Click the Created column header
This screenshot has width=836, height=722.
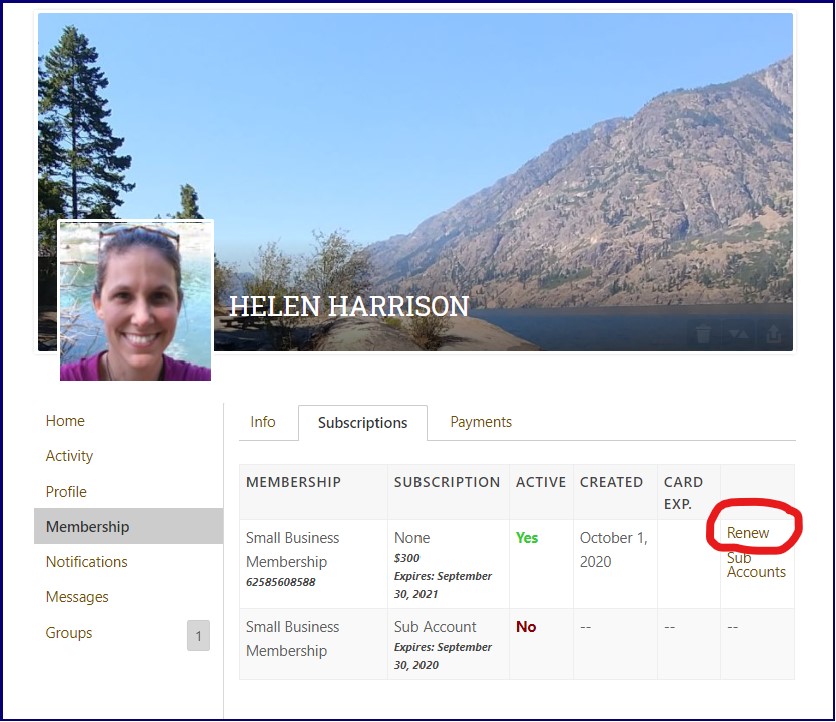coord(611,482)
